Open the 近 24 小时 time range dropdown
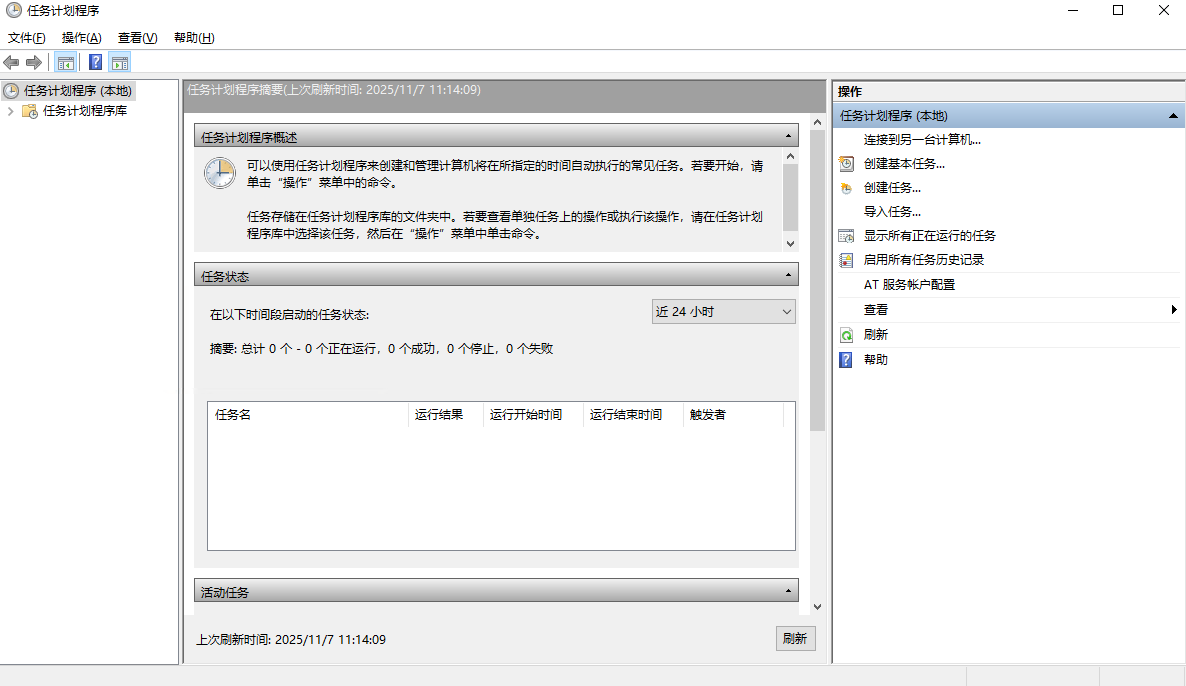 (723, 312)
